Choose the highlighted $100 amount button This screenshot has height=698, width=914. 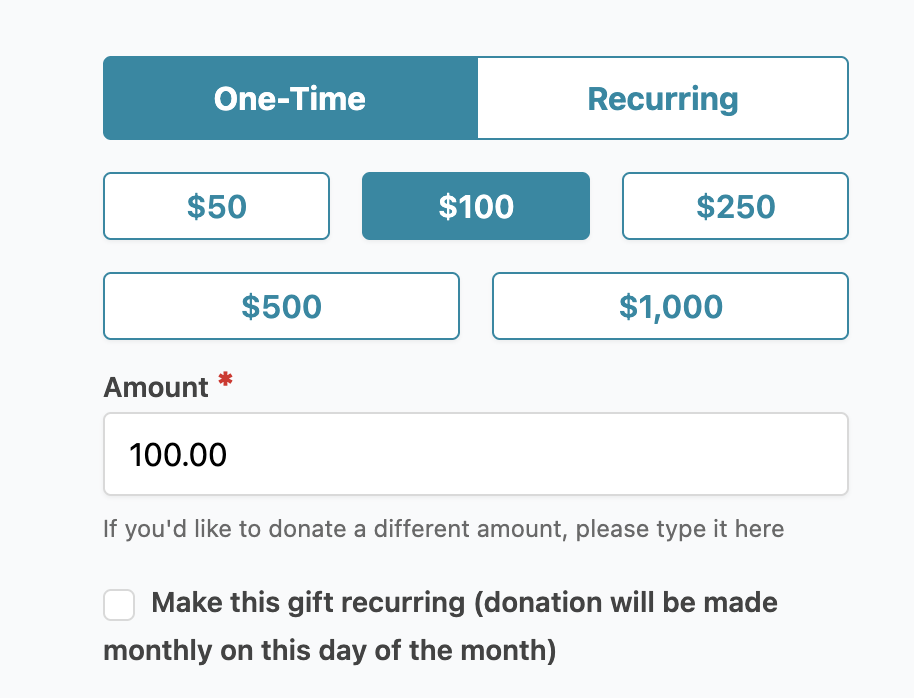pos(476,206)
